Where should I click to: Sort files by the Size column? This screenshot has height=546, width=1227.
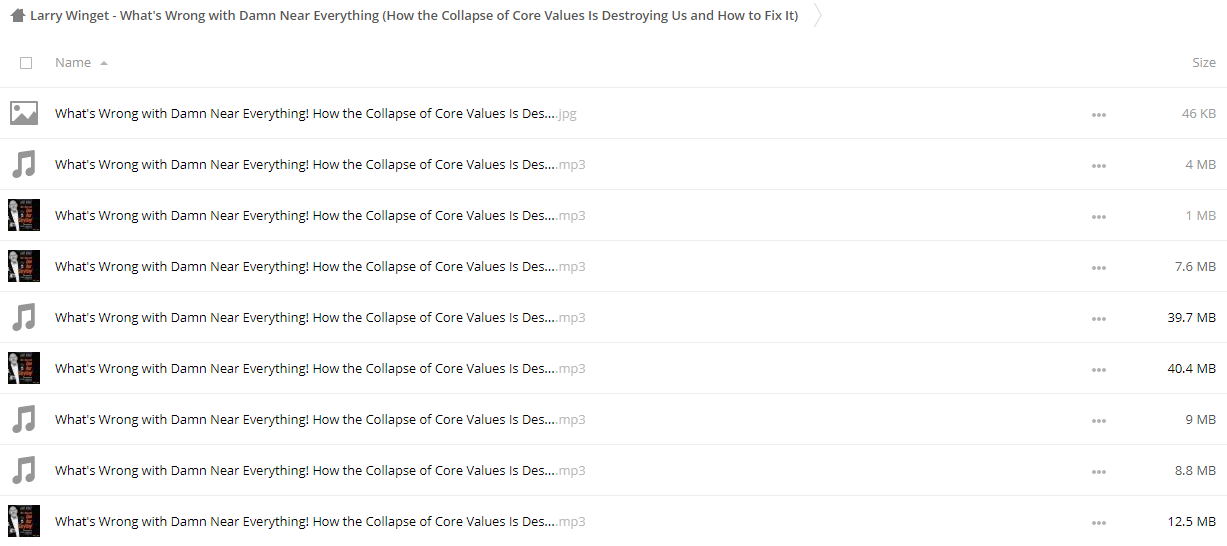[1204, 63]
